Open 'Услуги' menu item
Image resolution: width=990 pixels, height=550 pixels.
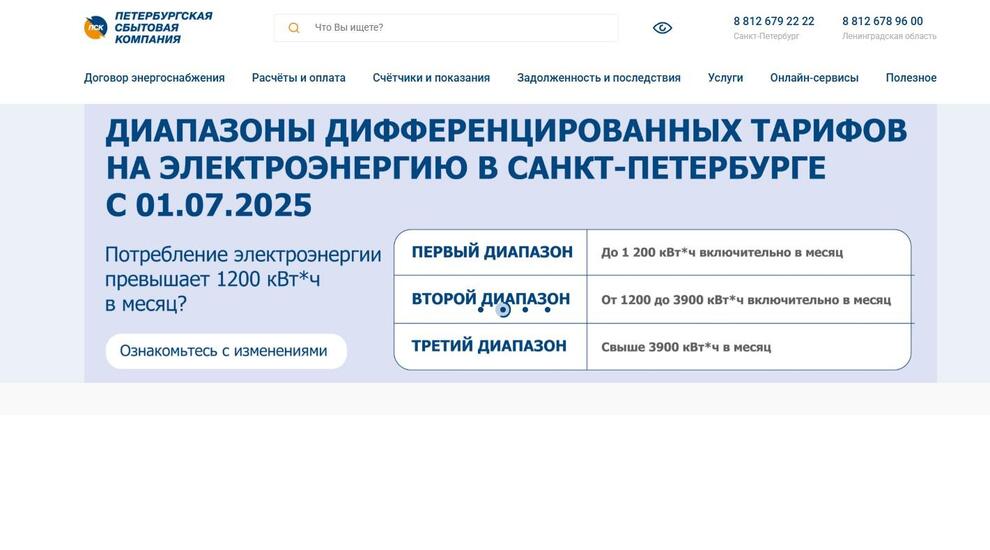pyautogui.click(x=725, y=78)
